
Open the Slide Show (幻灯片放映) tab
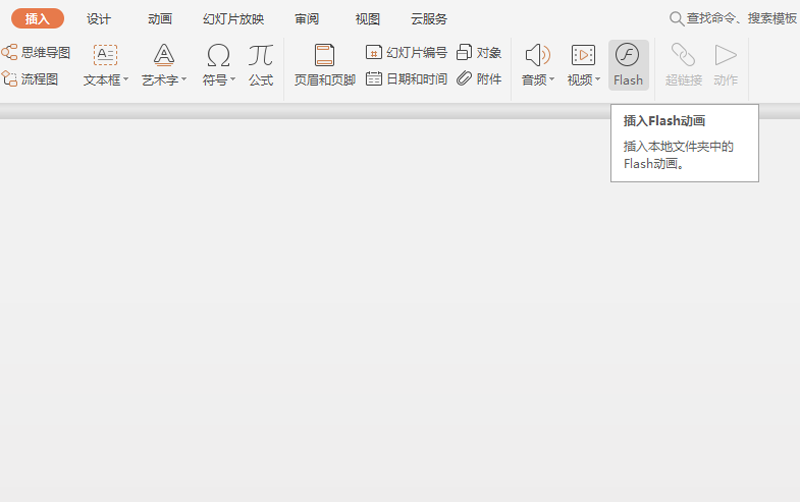tap(233, 19)
